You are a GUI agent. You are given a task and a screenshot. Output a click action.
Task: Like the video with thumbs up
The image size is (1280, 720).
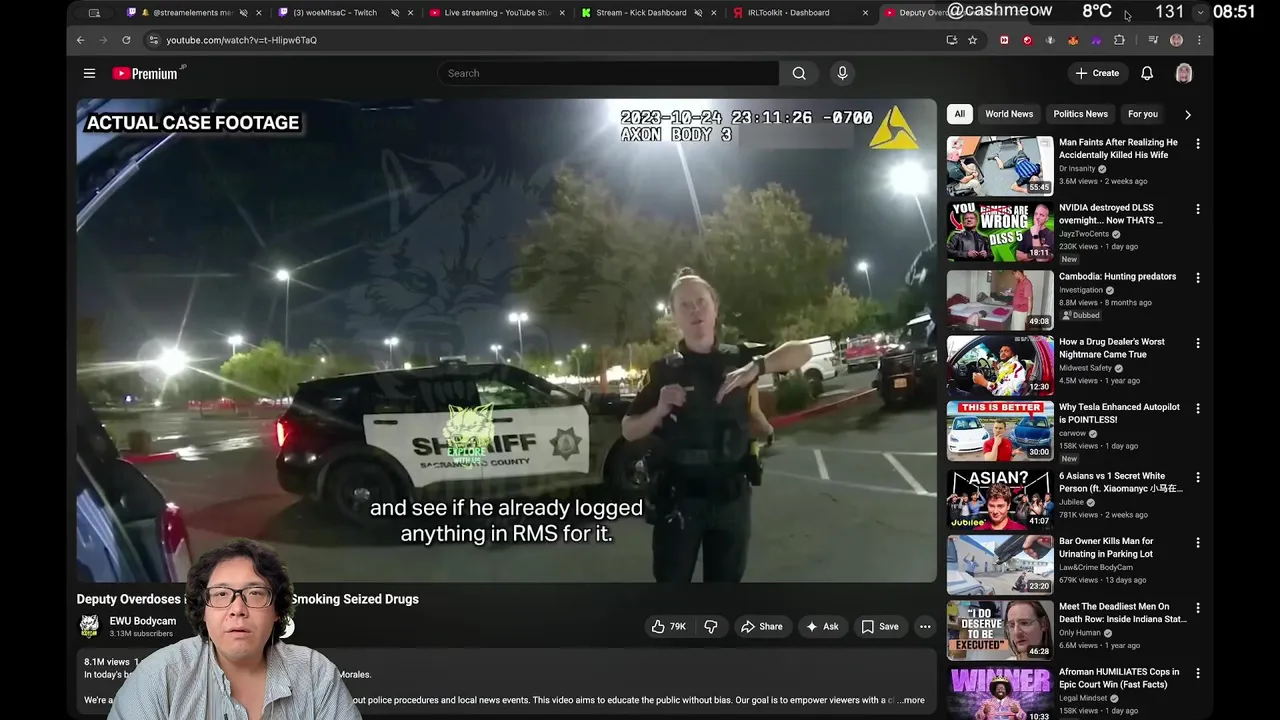click(x=668, y=627)
